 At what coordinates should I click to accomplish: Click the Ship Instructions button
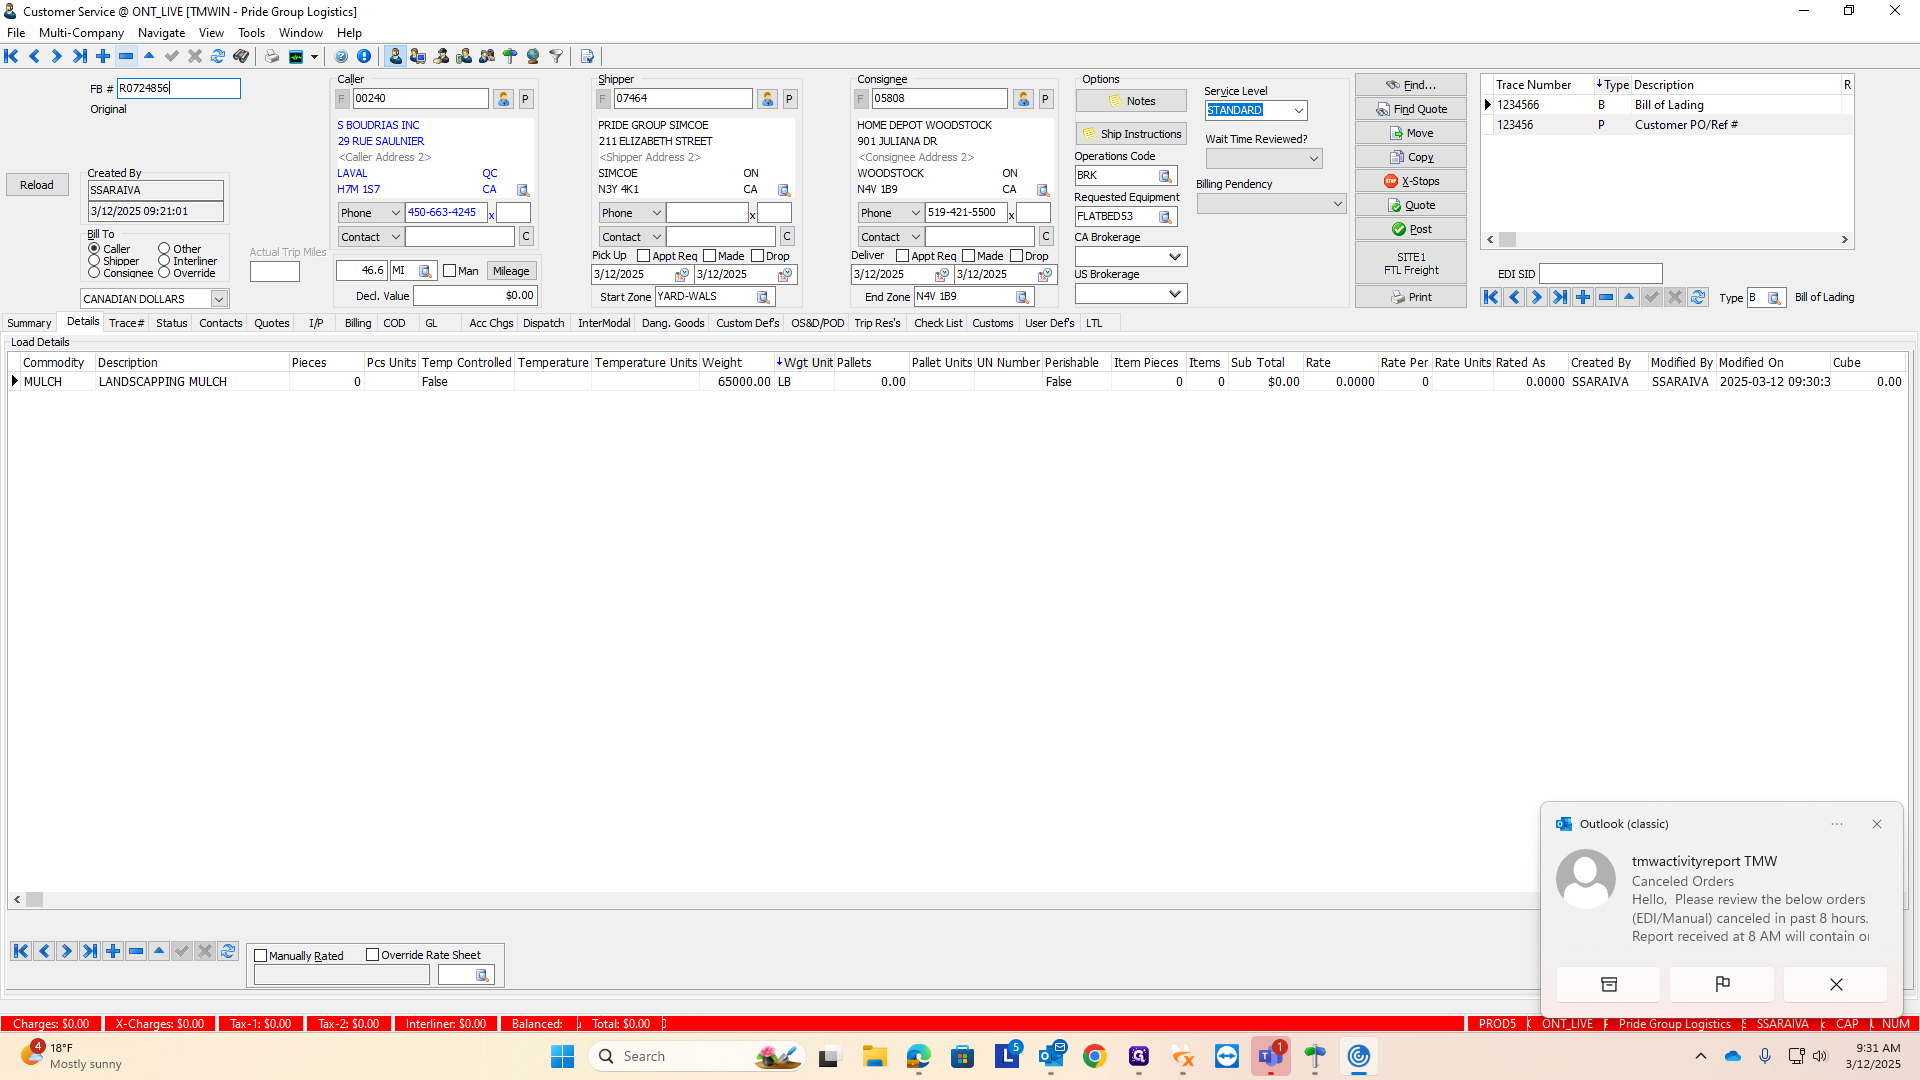[1131, 134]
